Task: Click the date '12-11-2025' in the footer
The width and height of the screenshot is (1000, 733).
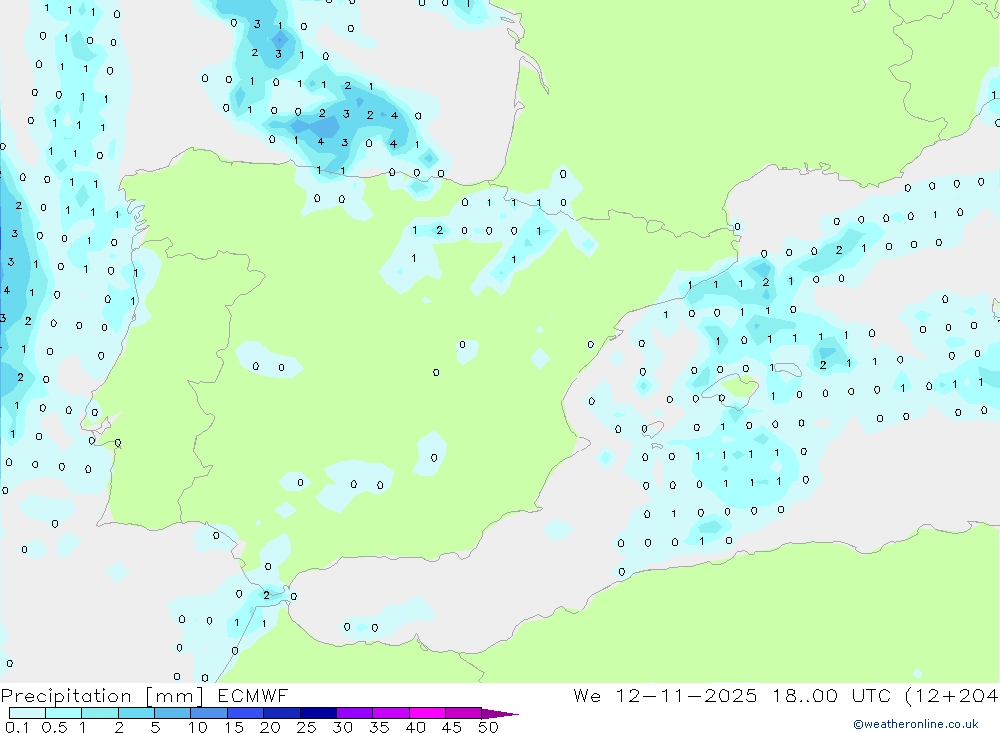Action: [686, 695]
